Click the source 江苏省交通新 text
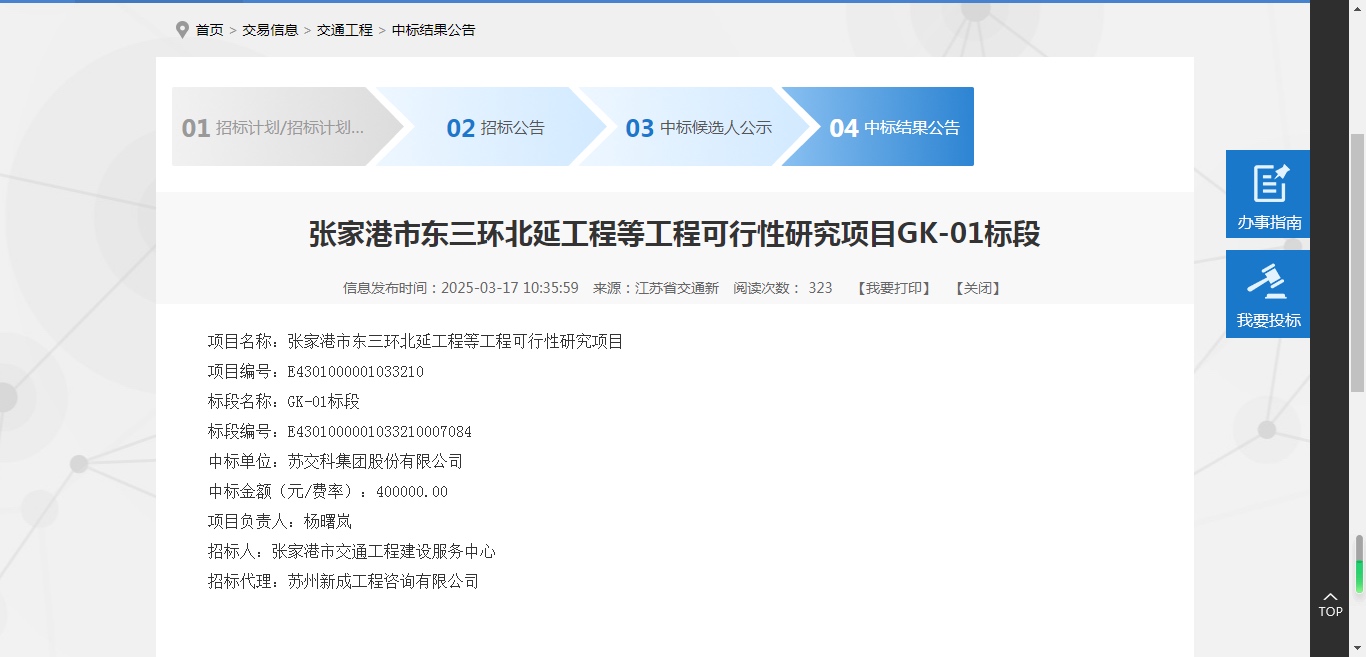This screenshot has width=1366, height=657. coord(677,288)
